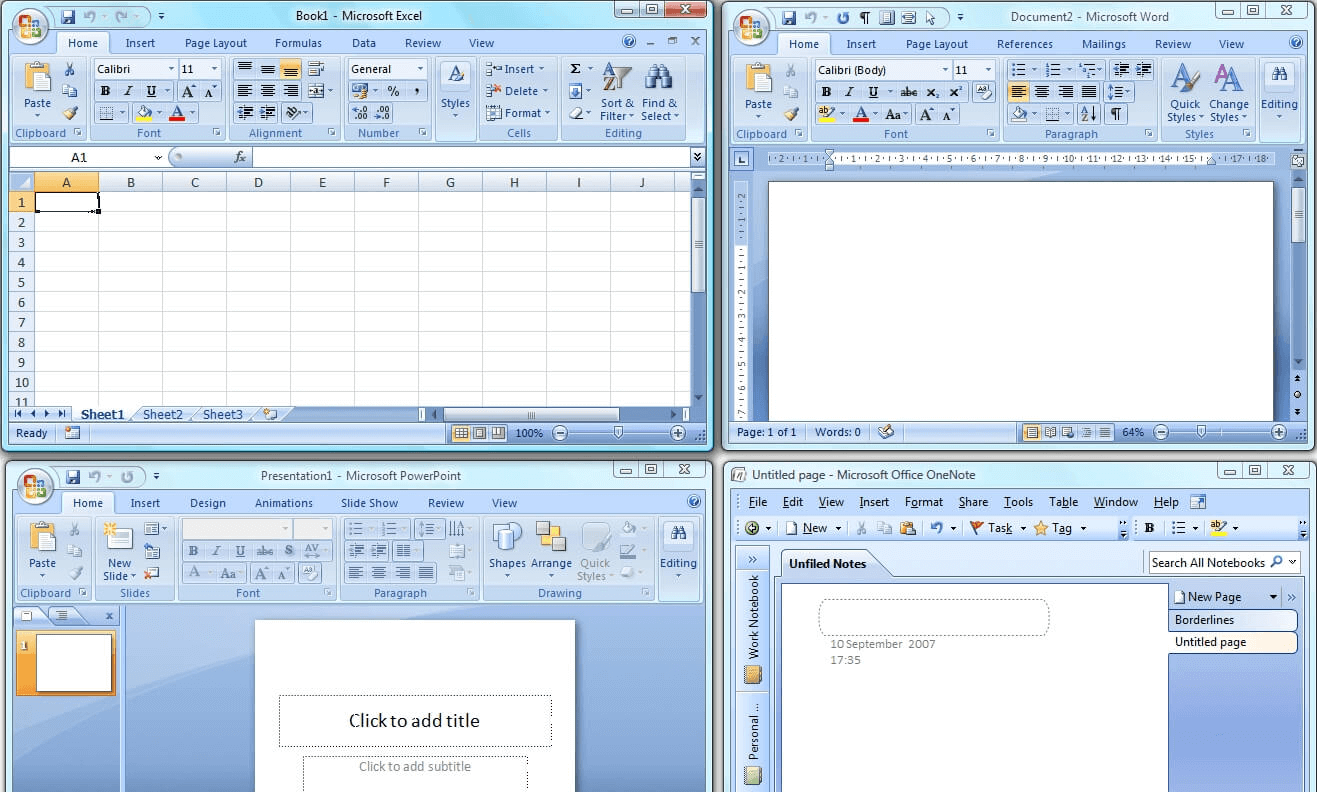Open Calibri (Body) font dropdown in Word
Screen dimensions: 1317x792
(945, 69)
